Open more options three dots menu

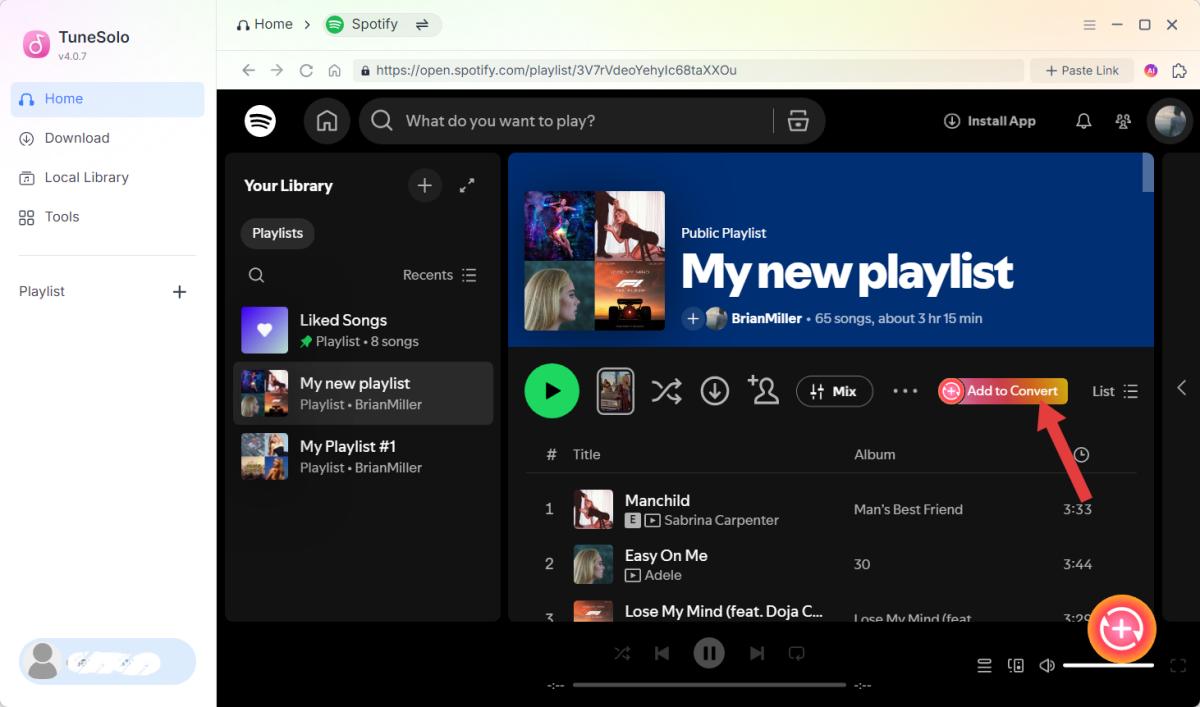click(x=905, y=391)
